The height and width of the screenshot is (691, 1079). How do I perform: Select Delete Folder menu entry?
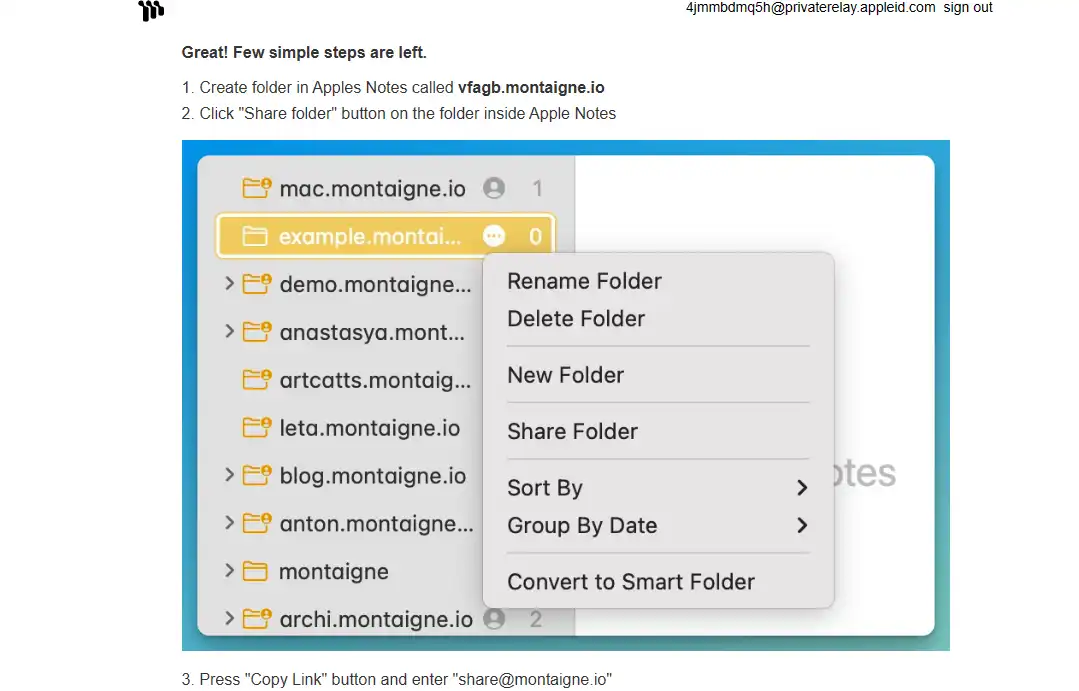coord(576,319)
